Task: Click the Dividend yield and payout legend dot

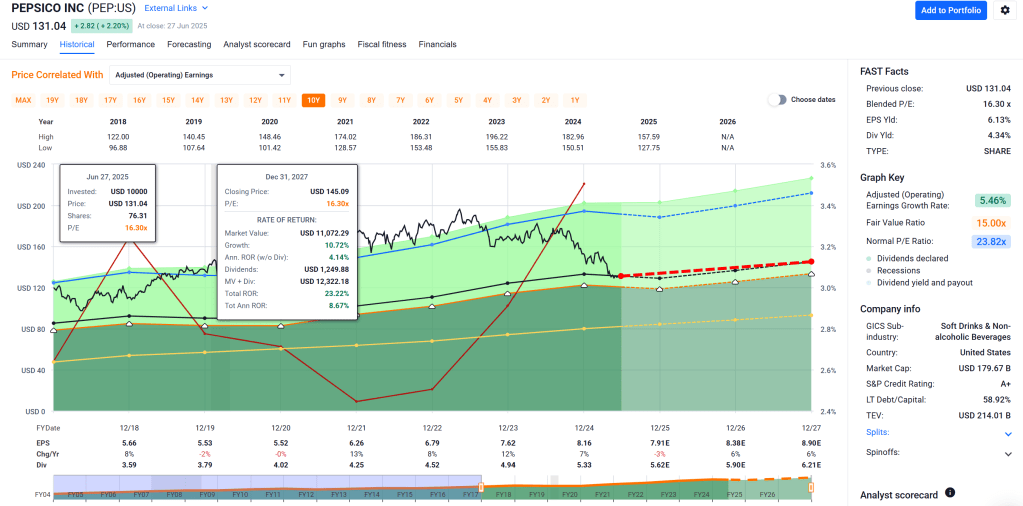Action: click(x=867, y=282)
